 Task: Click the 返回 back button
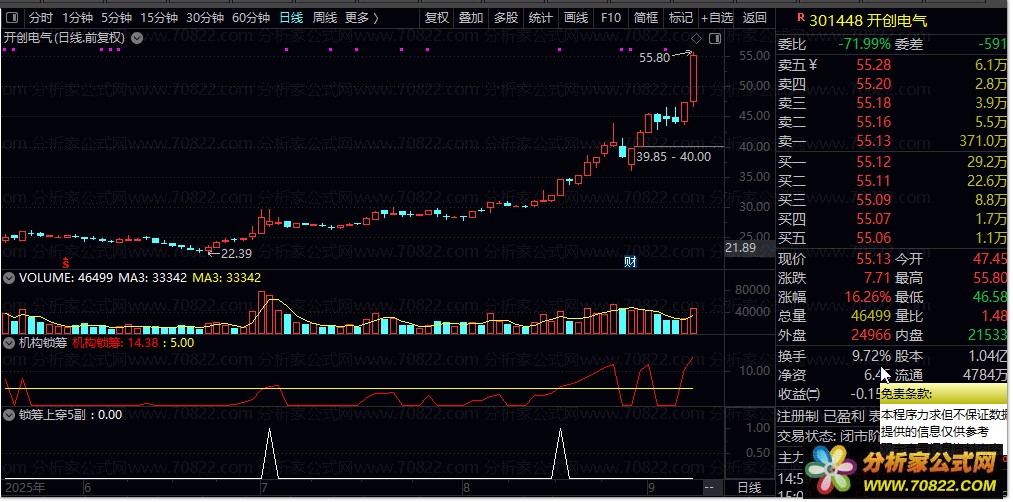pyautogui.click(x=755, y=17)
